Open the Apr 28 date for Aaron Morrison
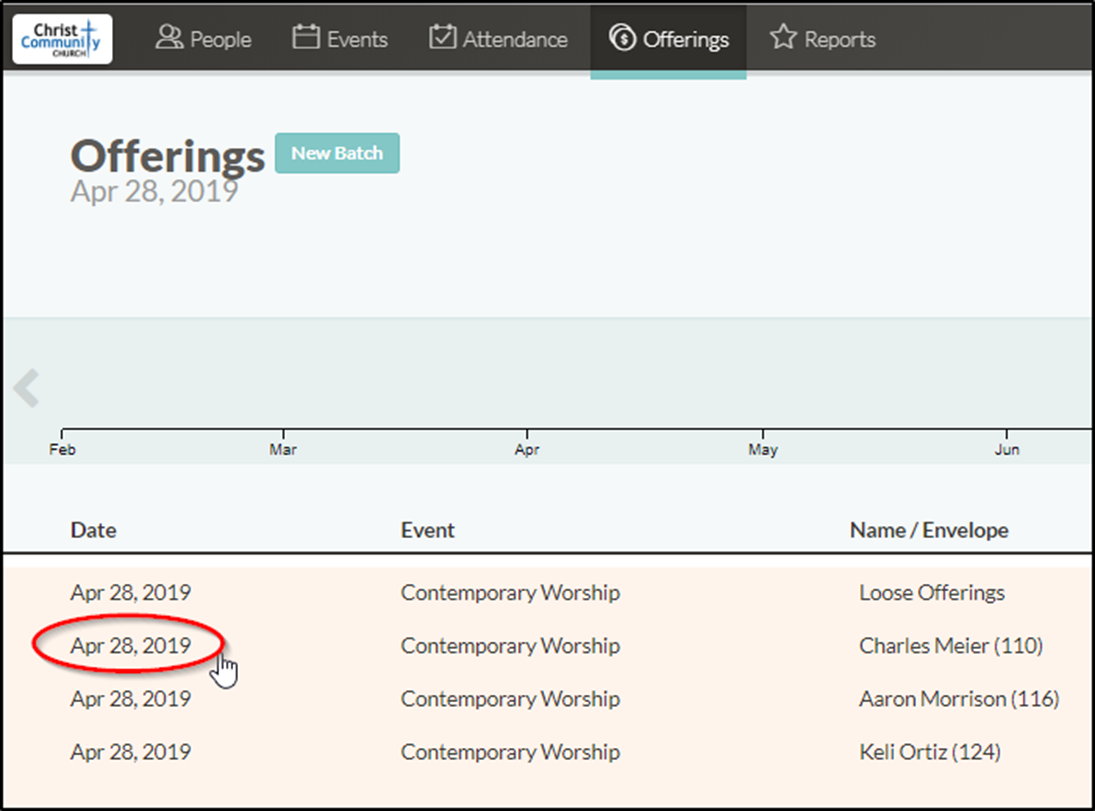1095x811 pixels. click(x=131, y=699)
